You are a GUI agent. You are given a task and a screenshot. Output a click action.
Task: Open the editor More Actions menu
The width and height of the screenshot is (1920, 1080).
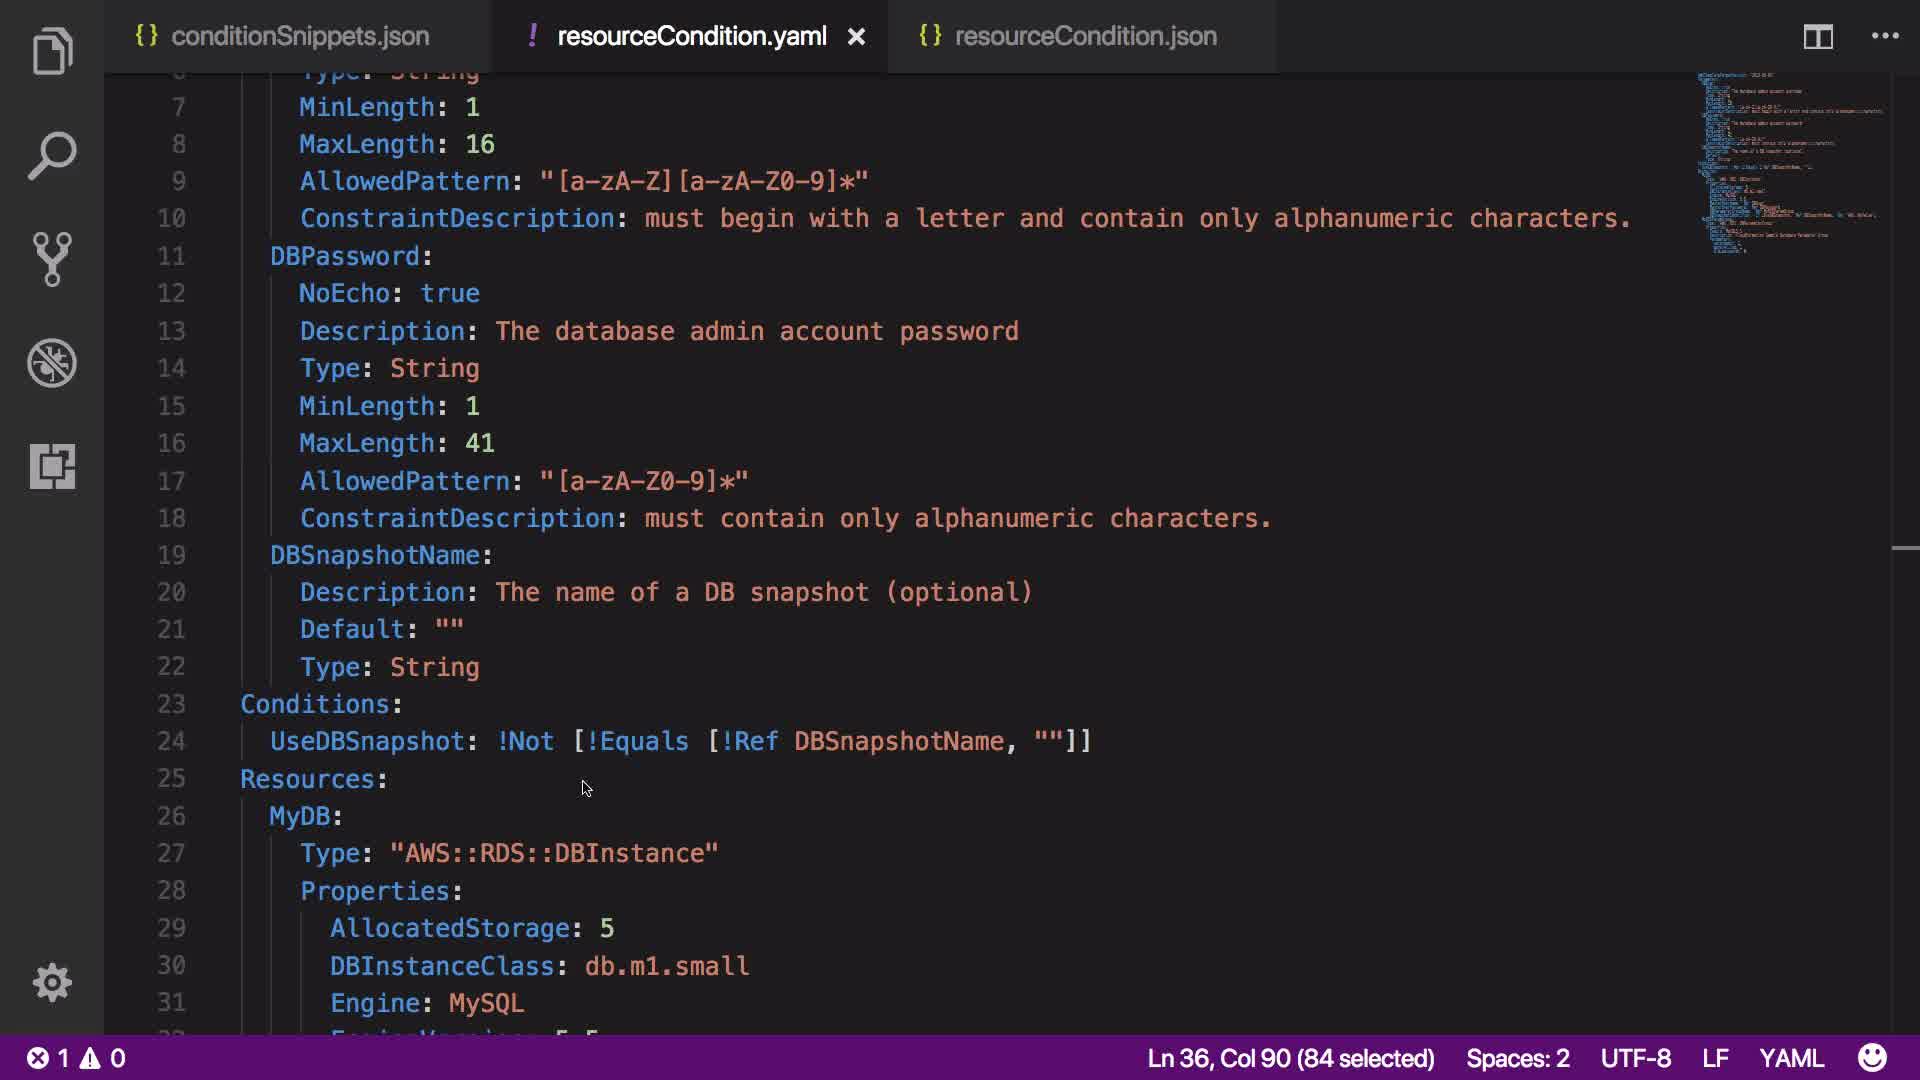(1884, 37)
